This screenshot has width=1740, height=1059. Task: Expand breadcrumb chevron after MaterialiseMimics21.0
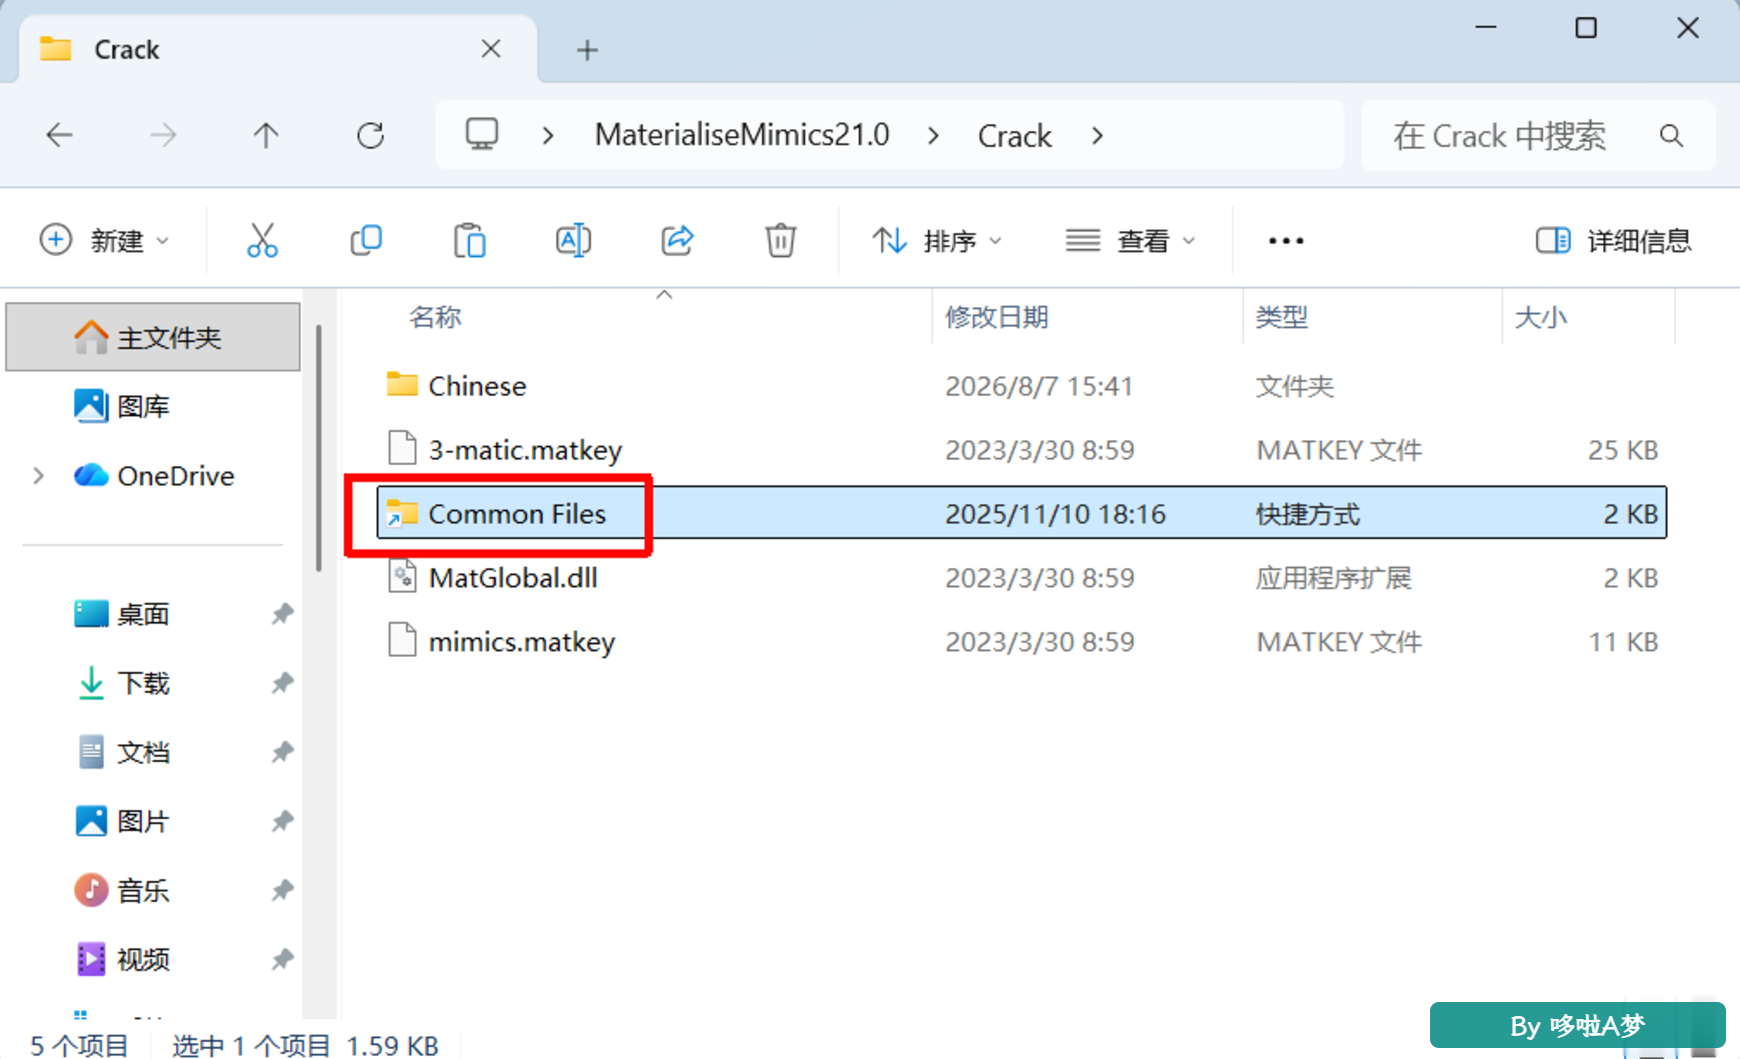(x=933, y=135)
